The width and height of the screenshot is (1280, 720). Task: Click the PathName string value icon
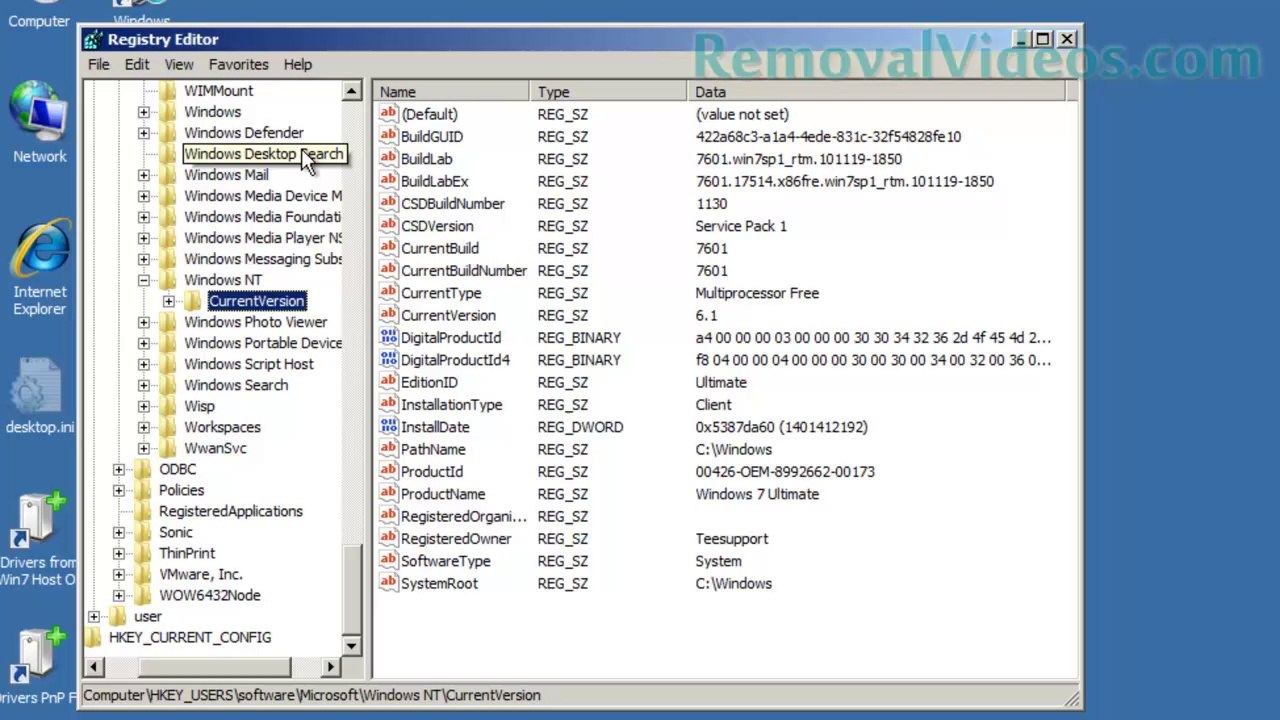coord(388,449)
